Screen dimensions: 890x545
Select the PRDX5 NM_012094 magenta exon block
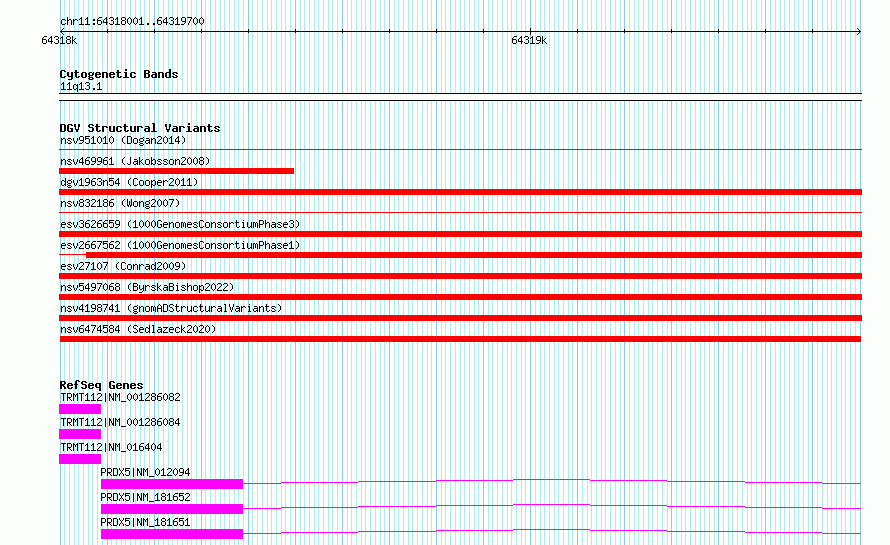[172, 484]
